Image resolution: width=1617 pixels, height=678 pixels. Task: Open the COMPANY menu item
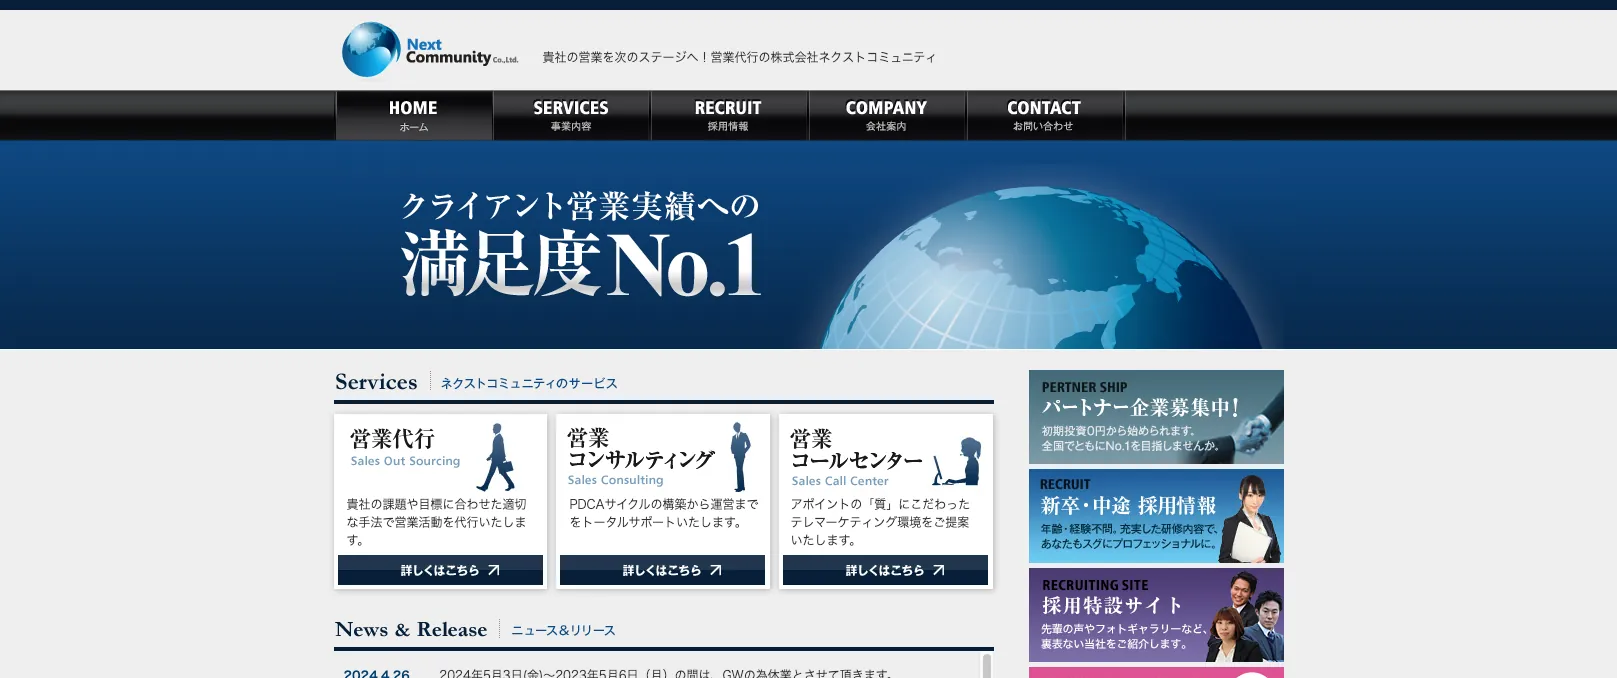[x=887, y=115]
